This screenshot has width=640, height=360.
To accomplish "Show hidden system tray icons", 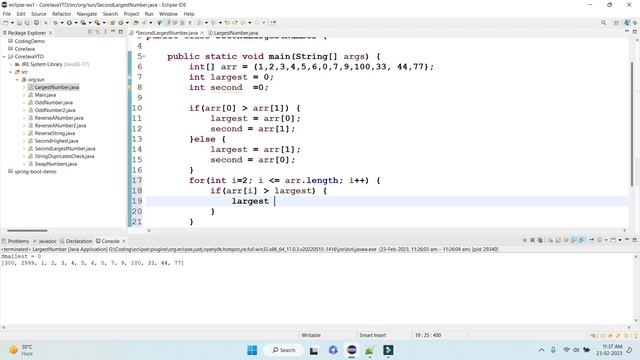I will [541, 350].
